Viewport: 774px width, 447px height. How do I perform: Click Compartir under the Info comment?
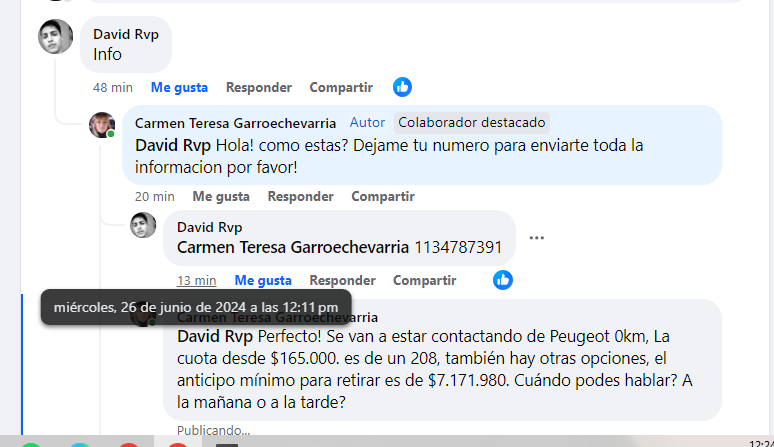click(x=341, y=87)
